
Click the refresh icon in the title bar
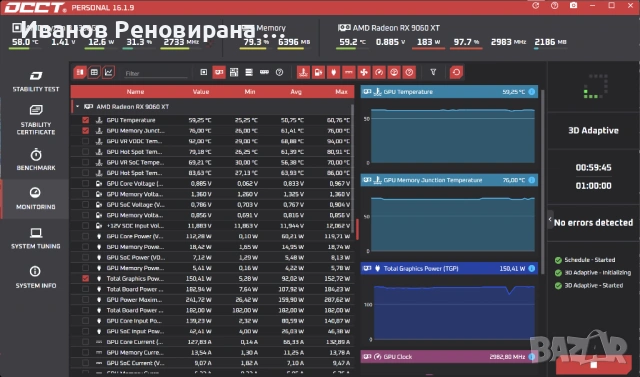point(536,6)
